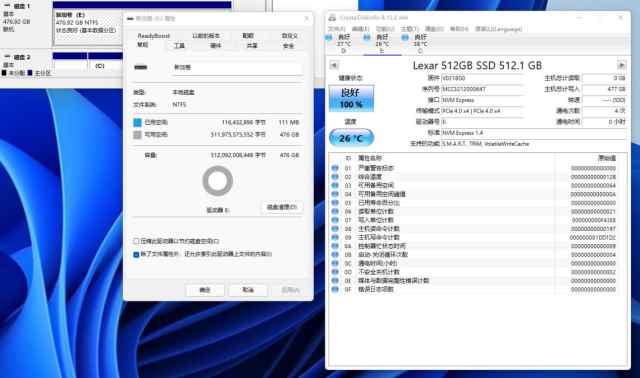This screenshot has width=640, height=378.
Task: Click the 26 °C temperature indicator
Action: pos(351,138)
